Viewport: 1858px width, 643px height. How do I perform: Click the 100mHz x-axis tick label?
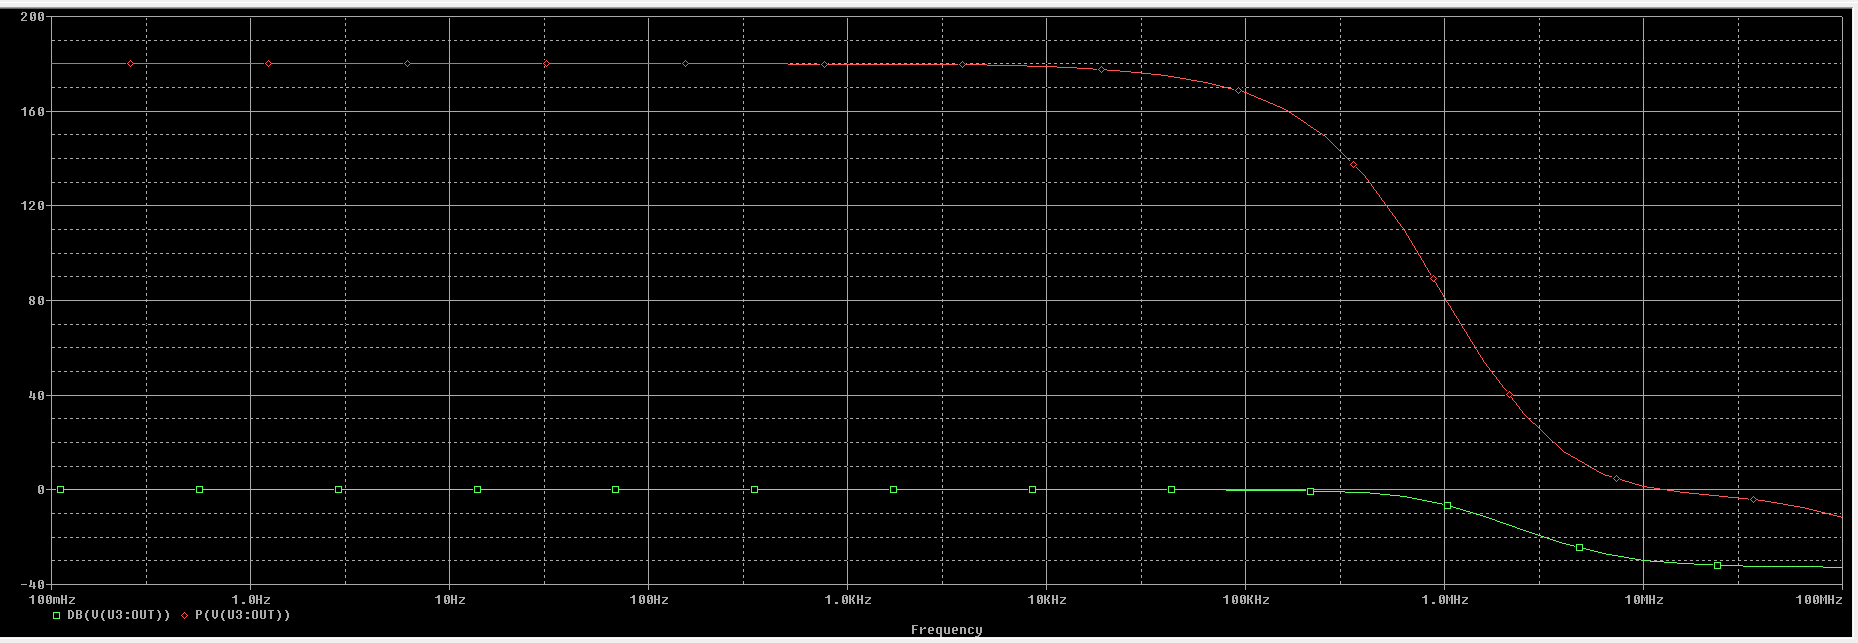pos(52,600)
